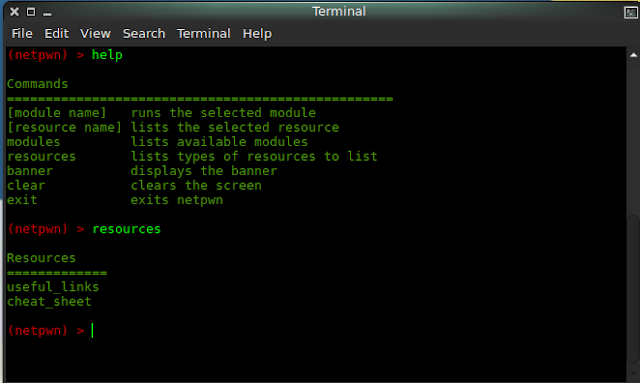Screen dimensions: 640x383
Task: Click the vertical scrollbar thumb
Action: (633, 290)
